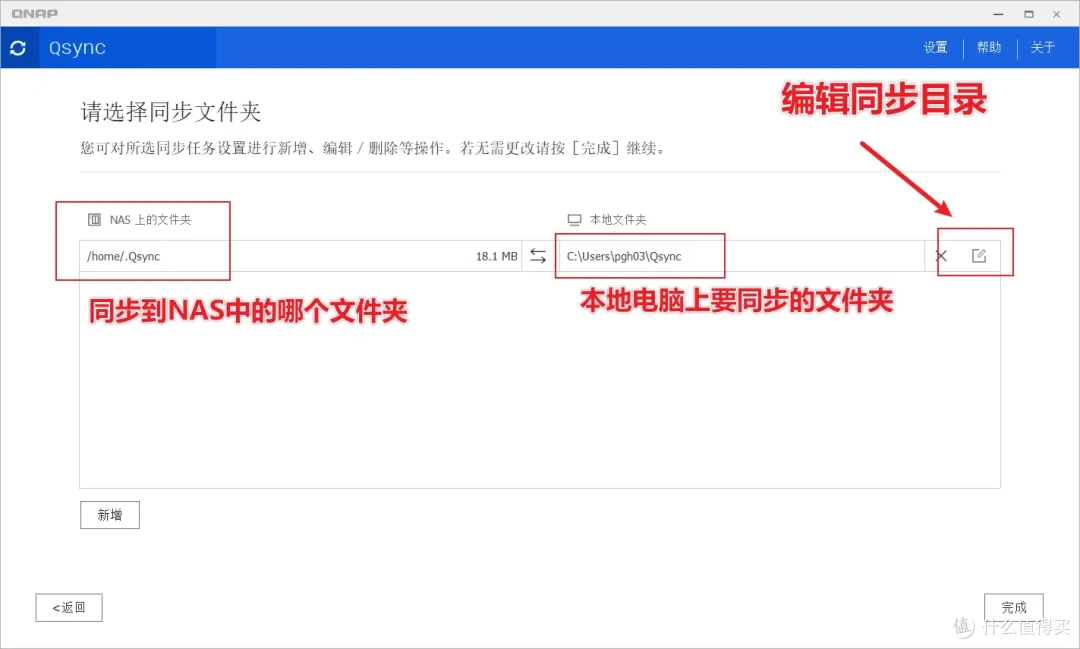Minimize the Qsync window
Screen dimensions: 1080x649
[998, 14]
